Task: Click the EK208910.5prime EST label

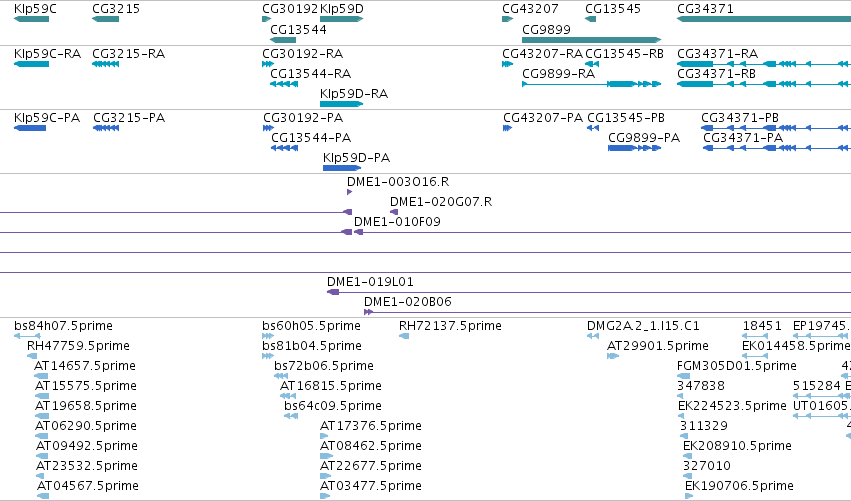Action: [x=737, y=446]
